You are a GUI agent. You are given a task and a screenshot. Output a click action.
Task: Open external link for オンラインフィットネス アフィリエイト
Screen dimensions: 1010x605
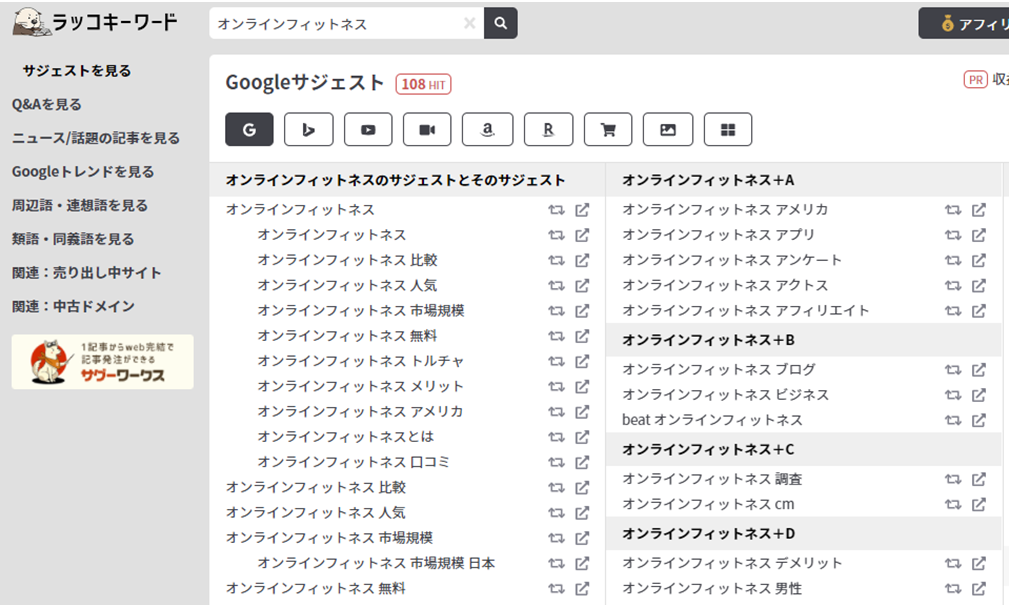click(x=978, y=311)
